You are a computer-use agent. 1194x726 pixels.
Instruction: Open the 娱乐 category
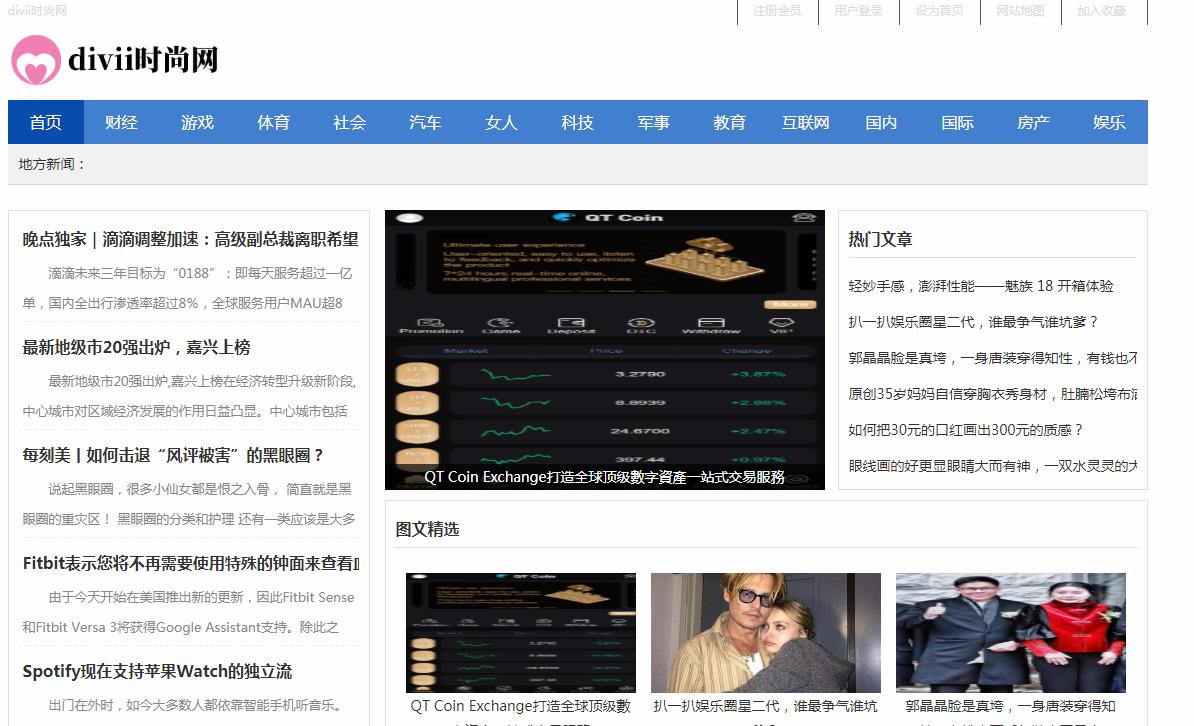(x=1109, y=122)
